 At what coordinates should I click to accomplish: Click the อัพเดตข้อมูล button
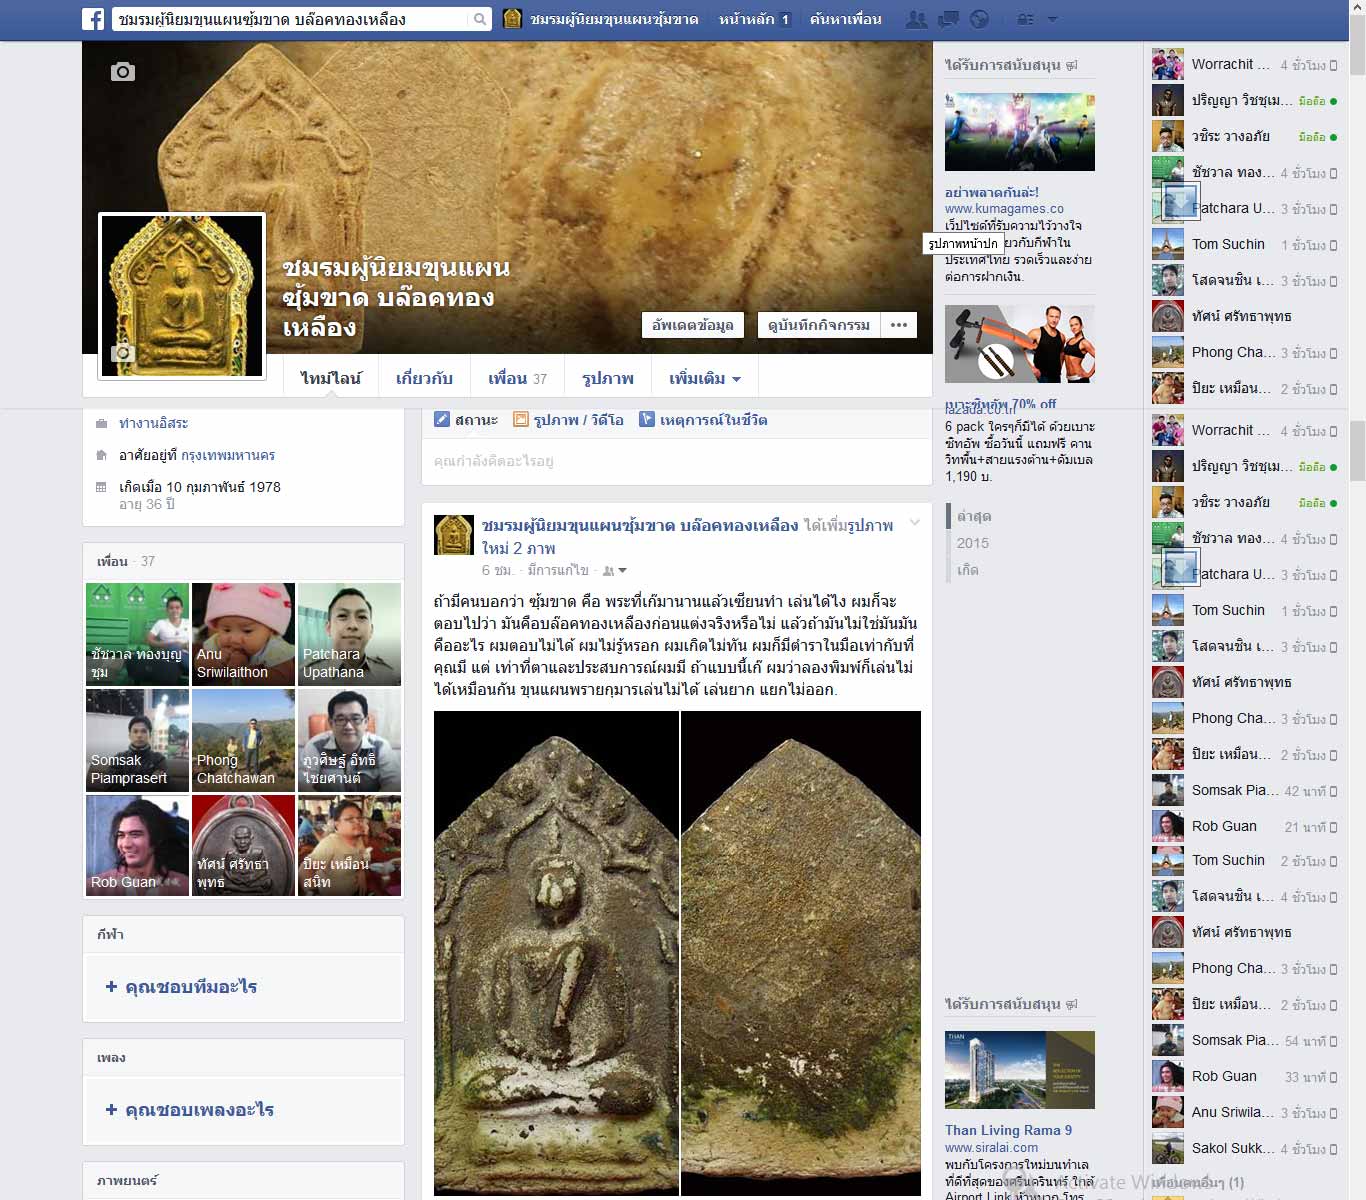point(692,325)
